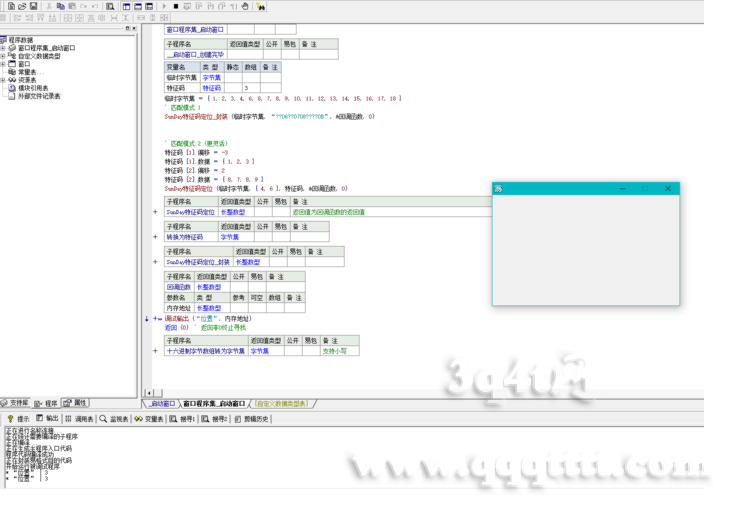The image size is (734, 519).
Task: Expand the 资源表 tree node
Action: (3, 80)
